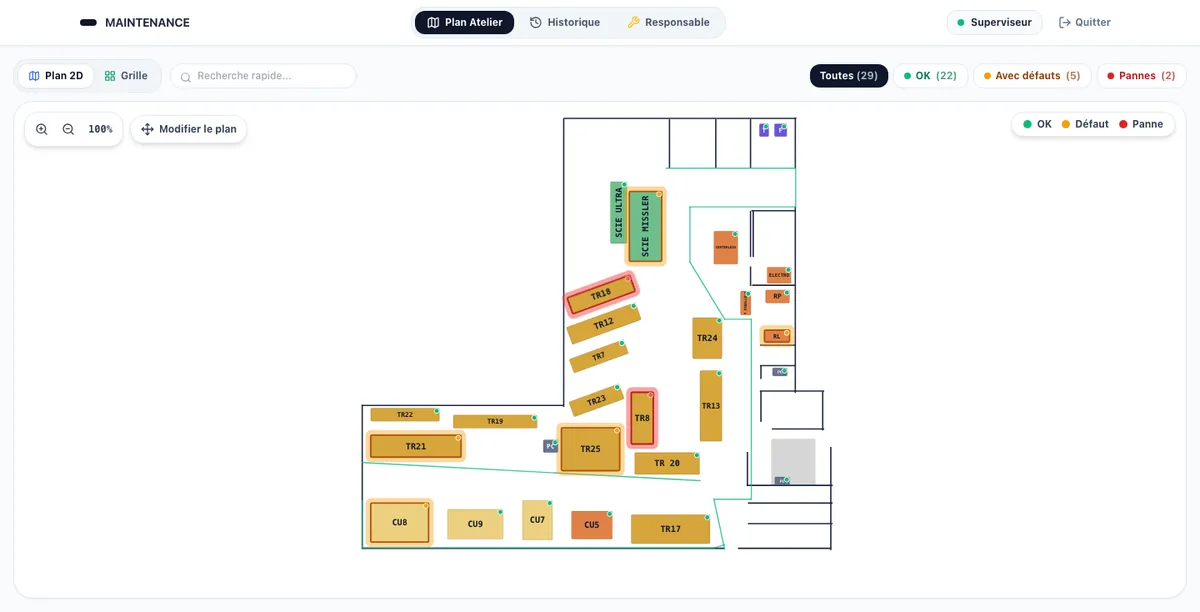
Task: Select machine TR24 on plan
Action: 707,338
